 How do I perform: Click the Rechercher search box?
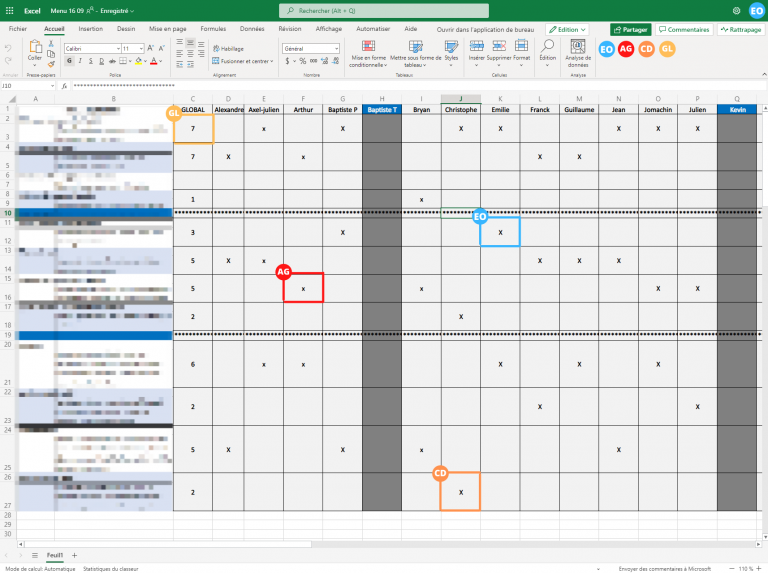point(384,10)
